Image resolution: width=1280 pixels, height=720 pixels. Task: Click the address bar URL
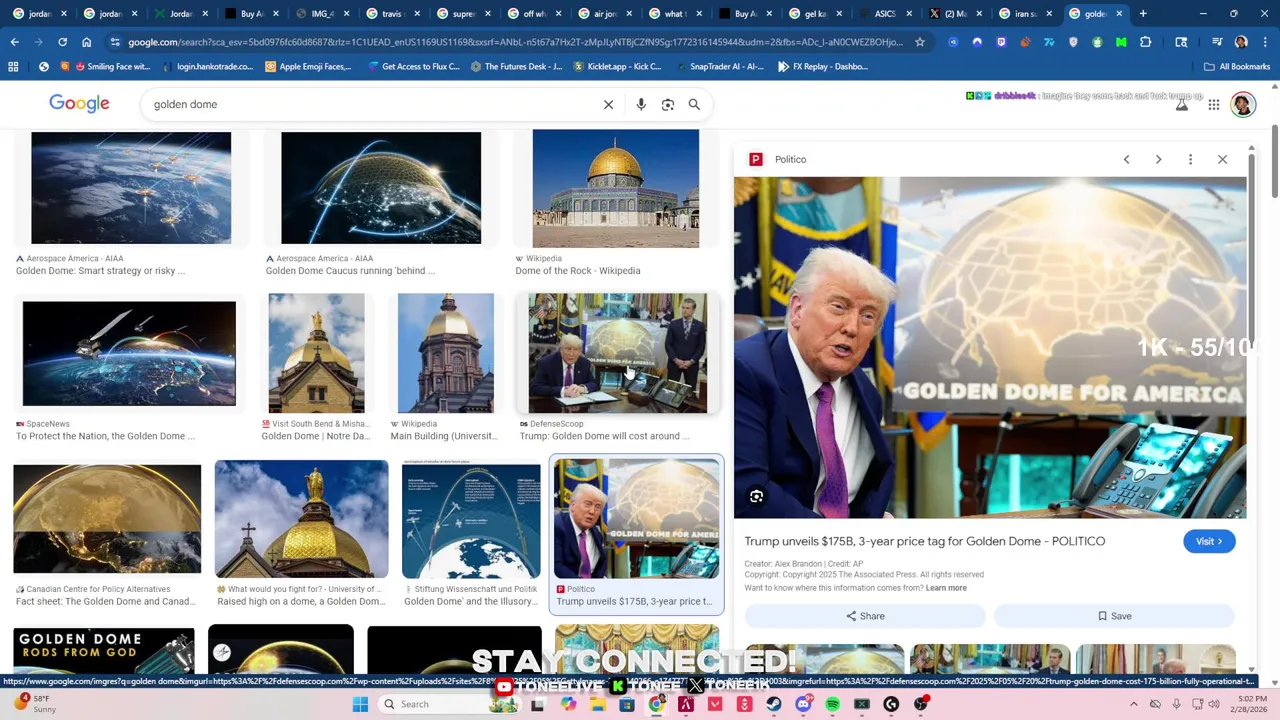click(515, 42)
